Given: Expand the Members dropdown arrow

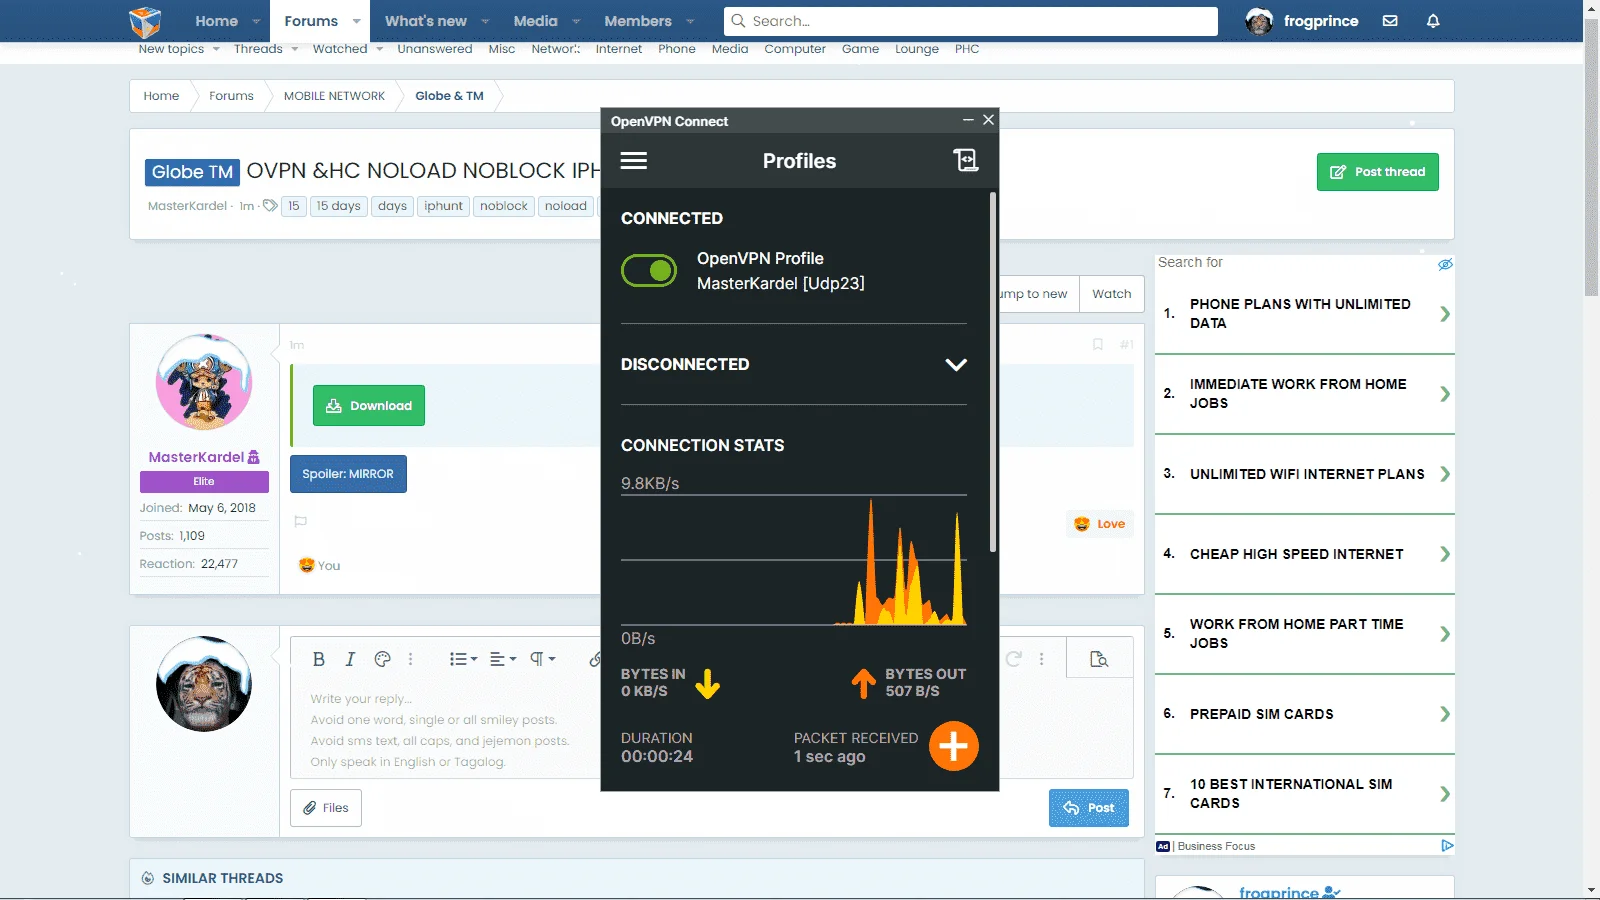Looking at the screenshot, I should (690, 21).
